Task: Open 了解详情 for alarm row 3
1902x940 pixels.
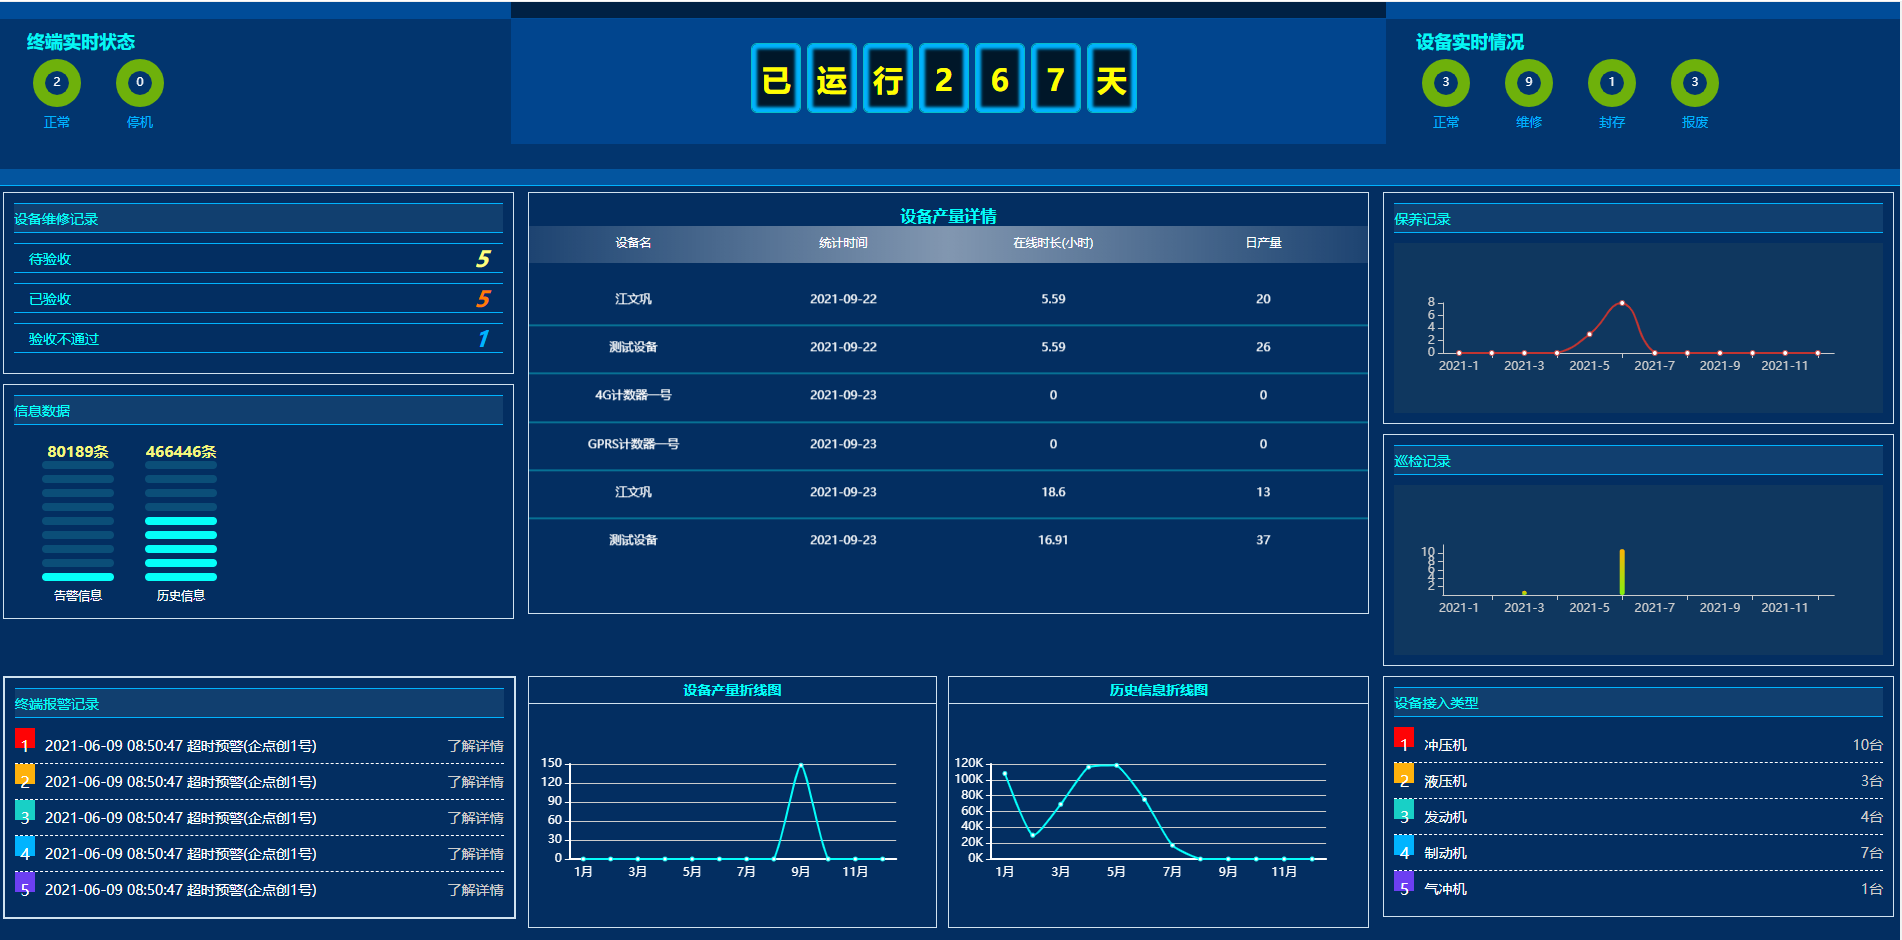Action: [x=475, y=818]
